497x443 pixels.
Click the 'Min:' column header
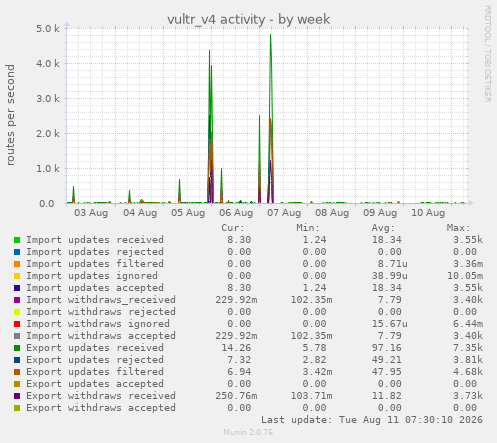[308, 228]
